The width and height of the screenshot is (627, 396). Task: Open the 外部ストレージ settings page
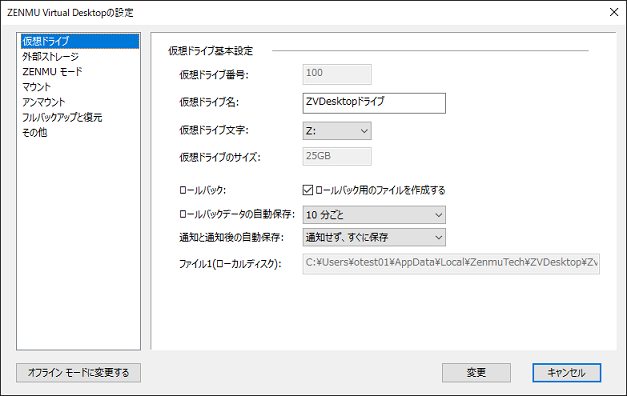[50, 56]
